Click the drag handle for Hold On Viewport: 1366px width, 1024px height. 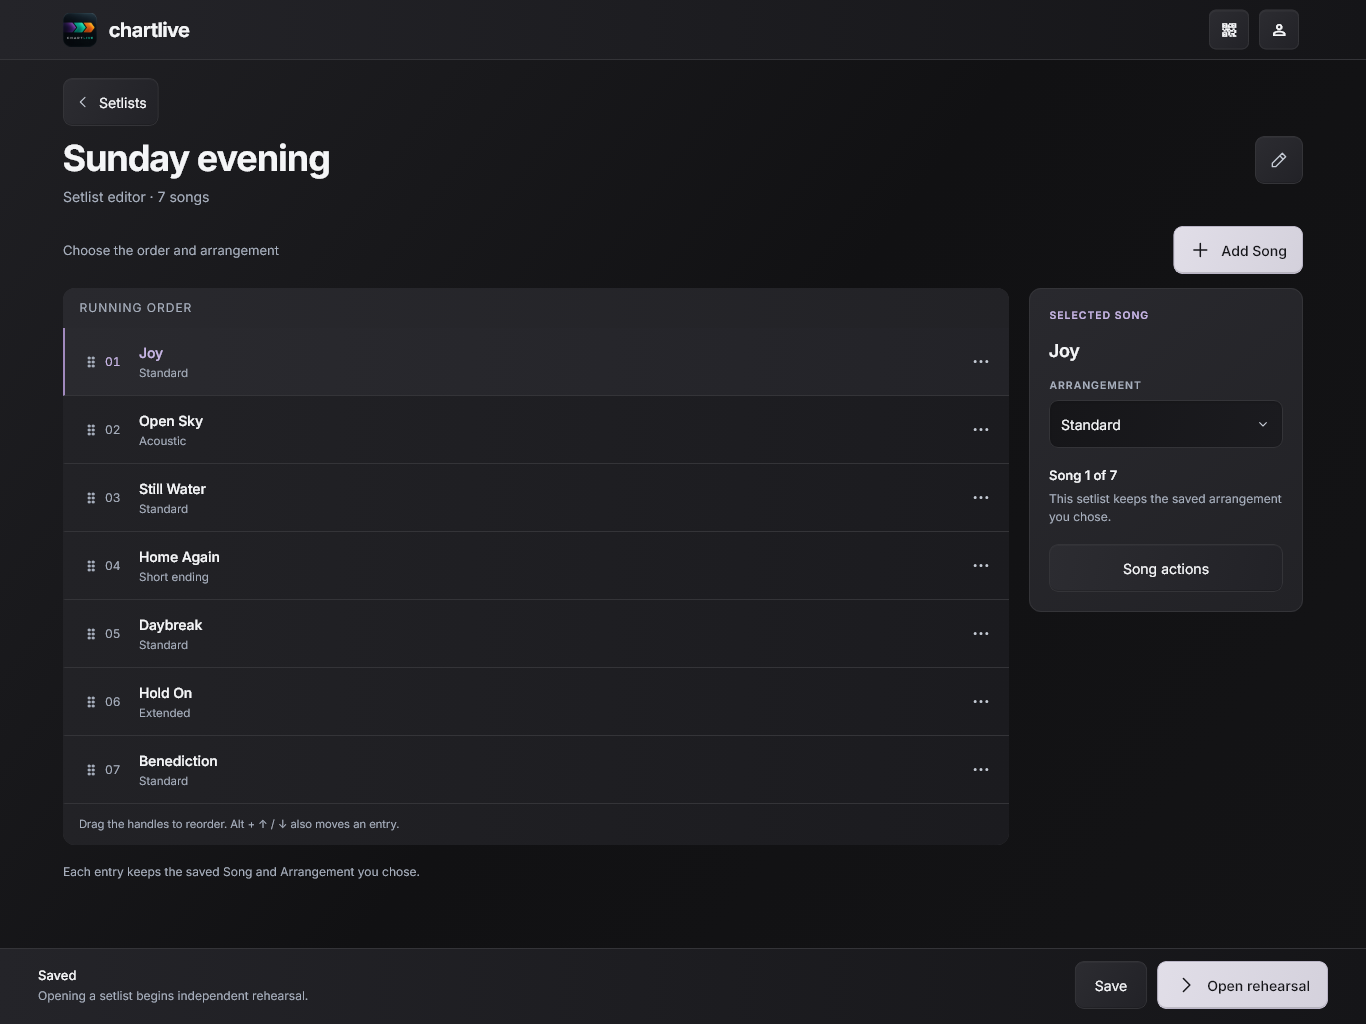point(91,702)
